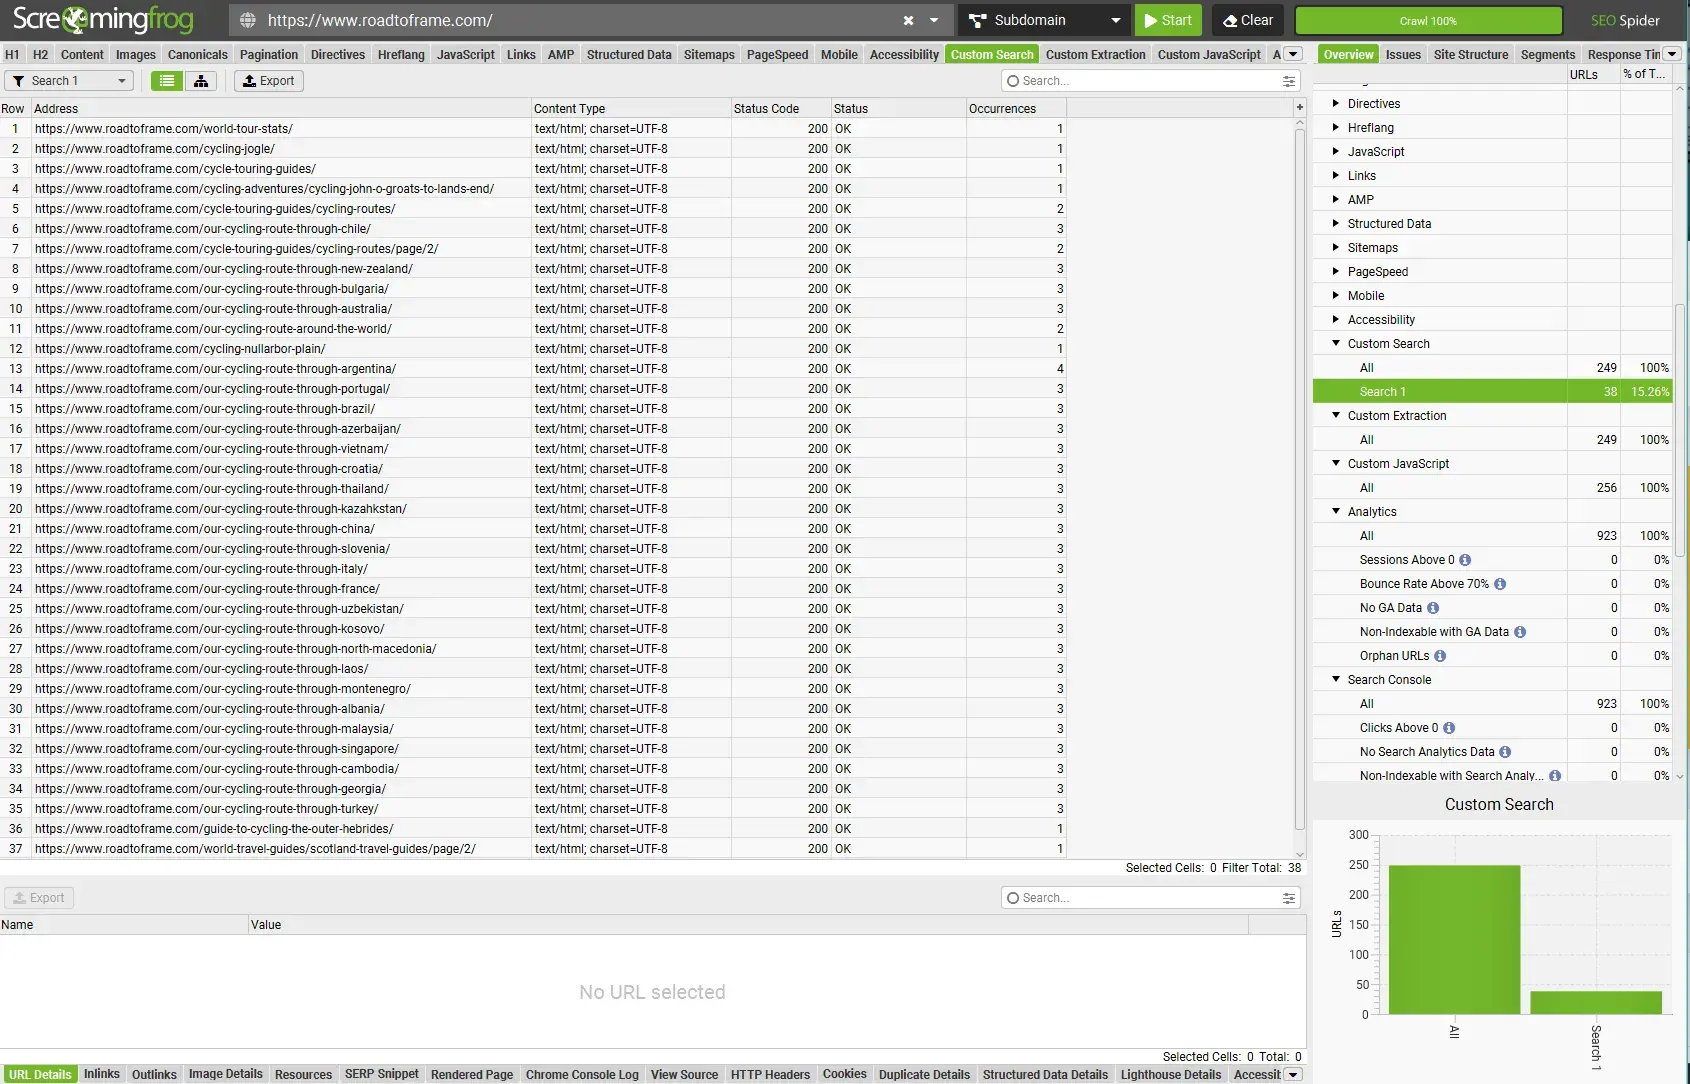
Task: Click the Start button to begin crawling
Action: point(1167,20)
